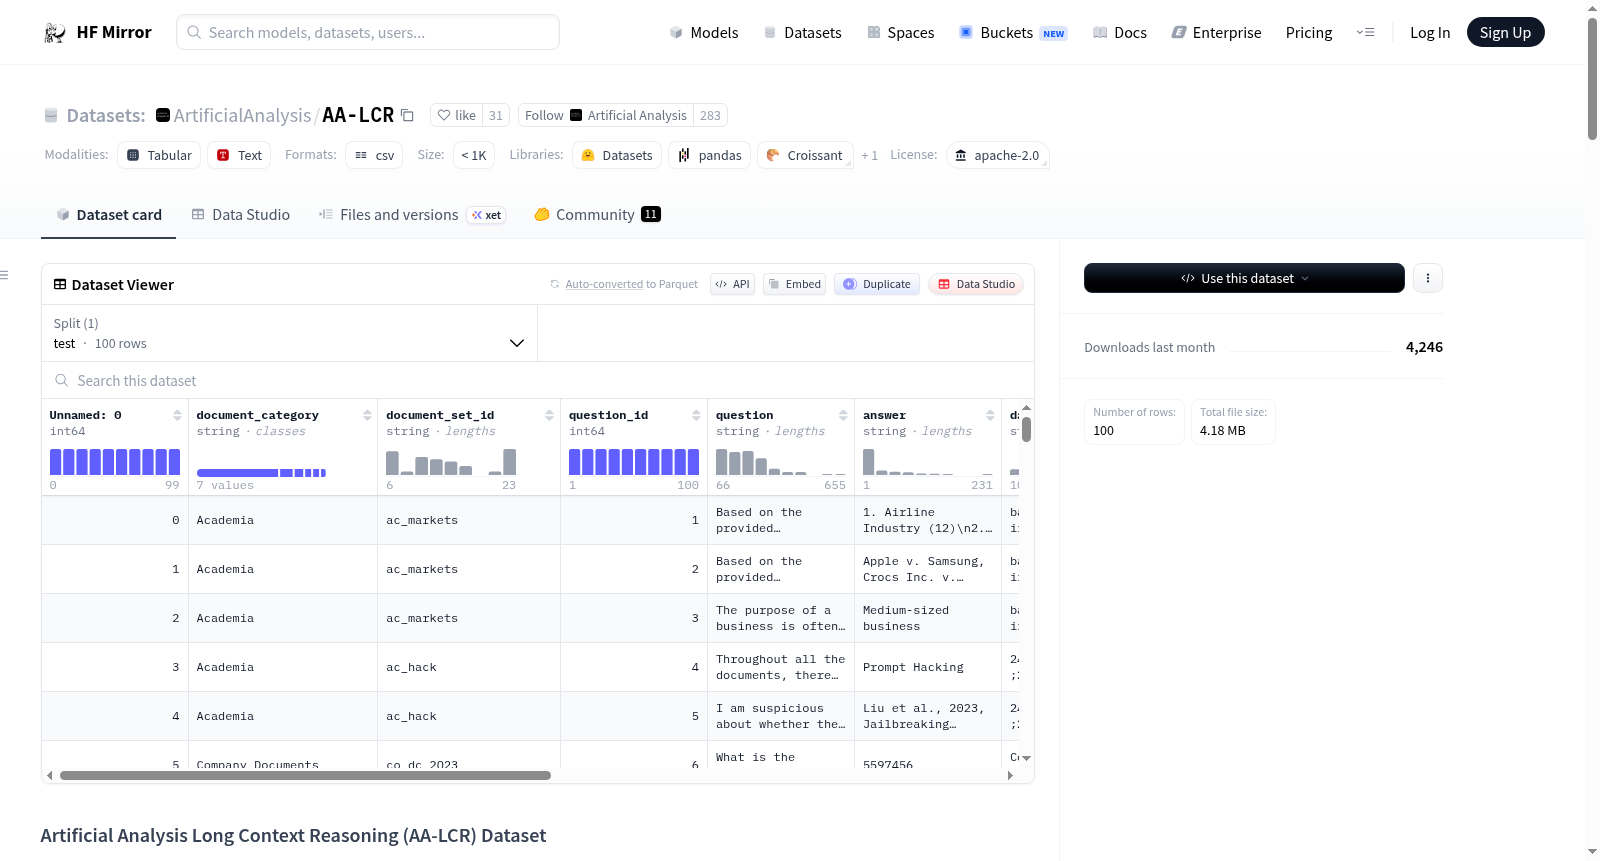Click the Embed button

(x=794, y=284)
